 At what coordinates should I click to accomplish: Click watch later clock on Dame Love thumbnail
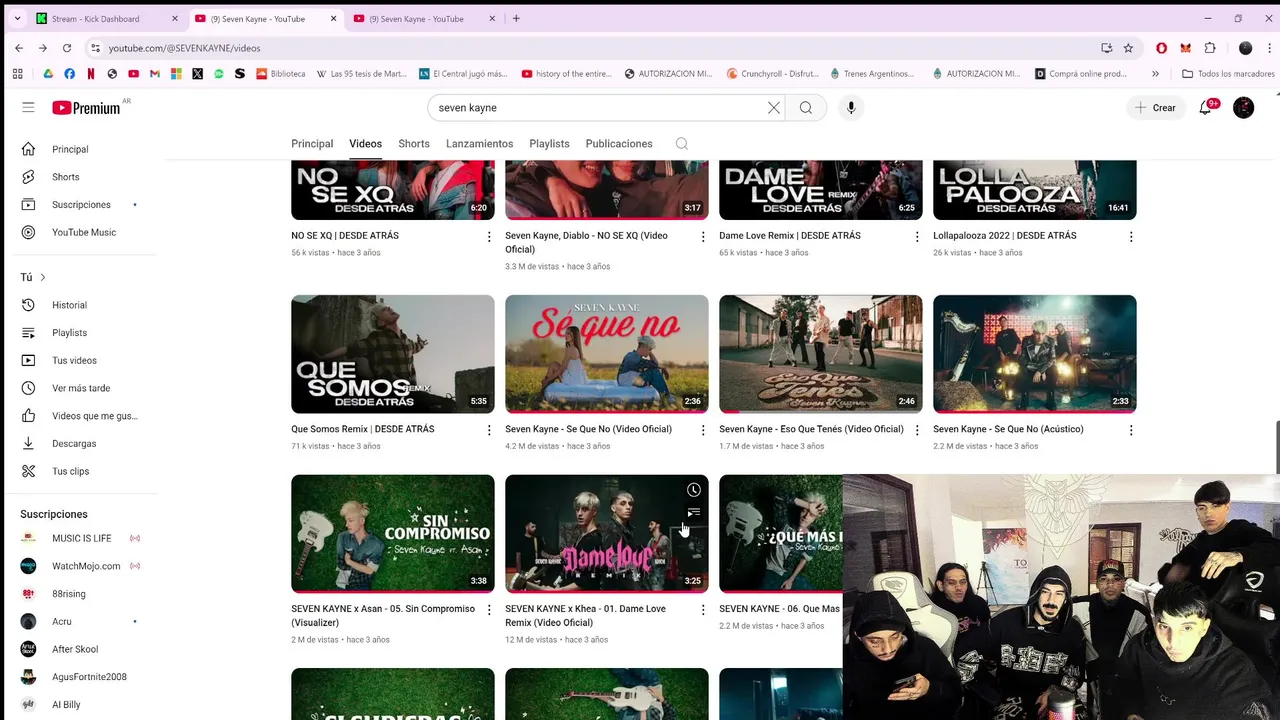coord(693,490)
